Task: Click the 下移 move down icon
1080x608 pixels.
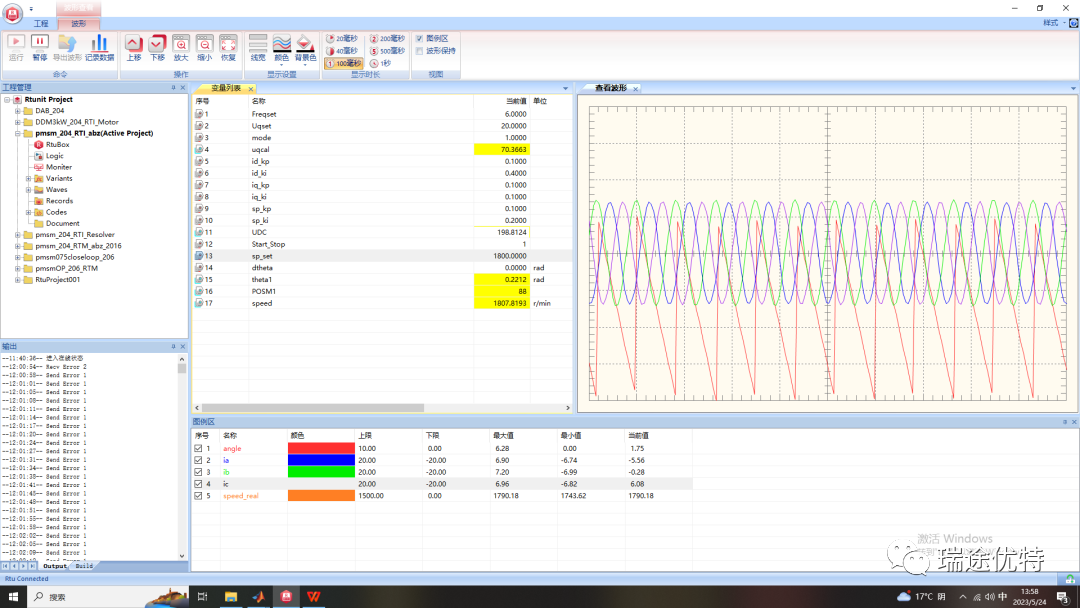Action: [x=157, y=43]
